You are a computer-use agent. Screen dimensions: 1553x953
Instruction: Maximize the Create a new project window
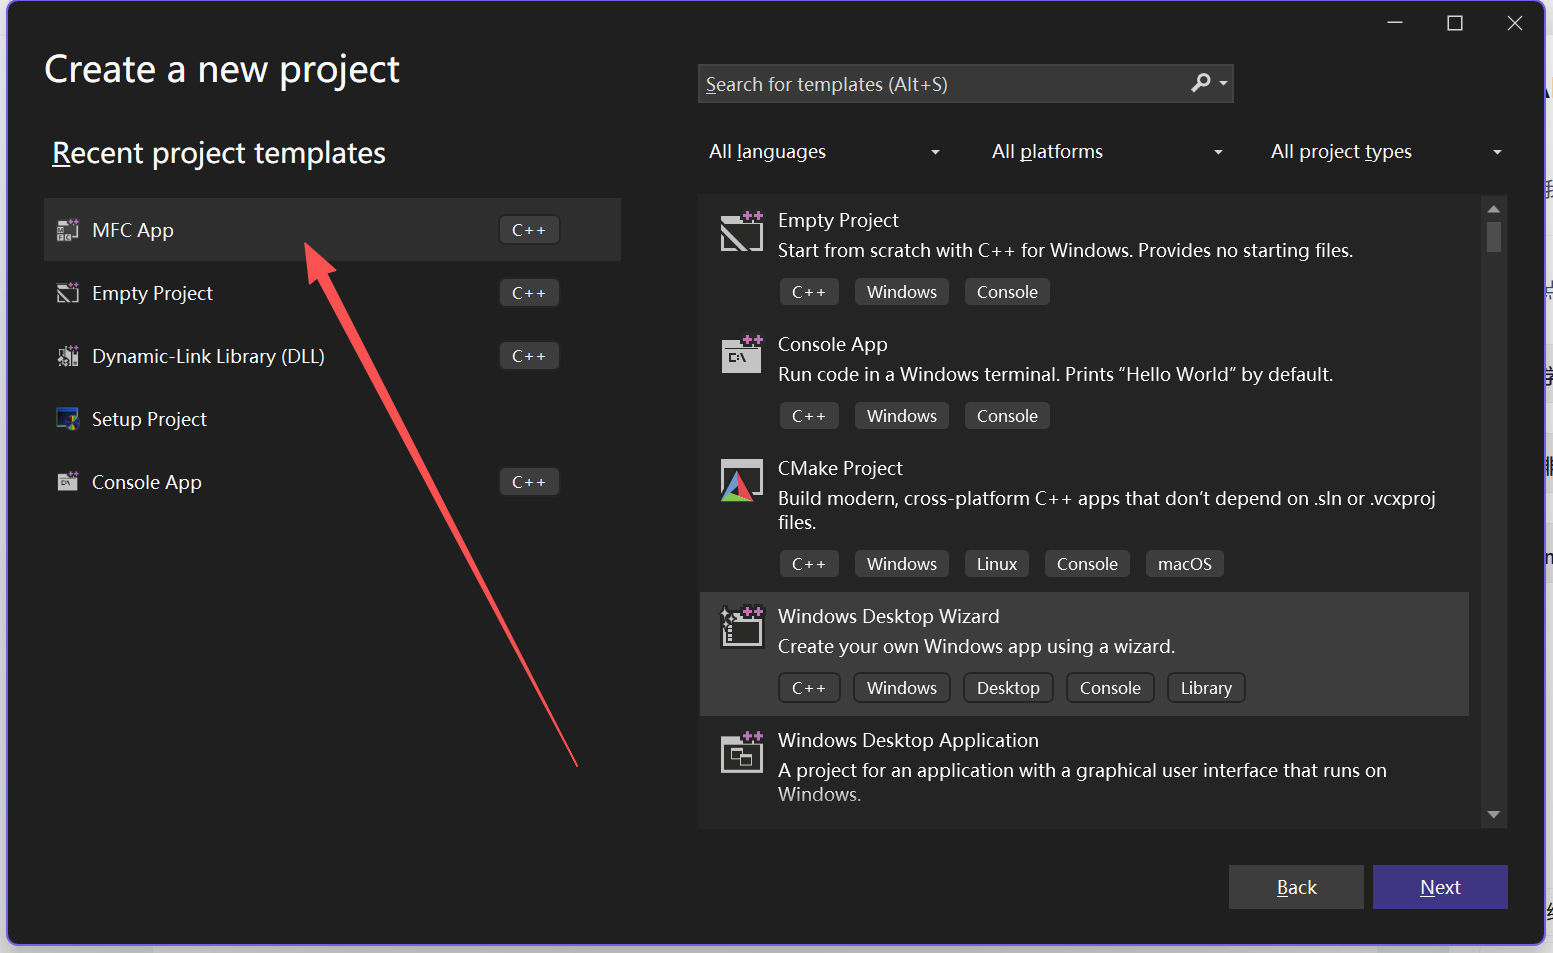[1455, 23]
